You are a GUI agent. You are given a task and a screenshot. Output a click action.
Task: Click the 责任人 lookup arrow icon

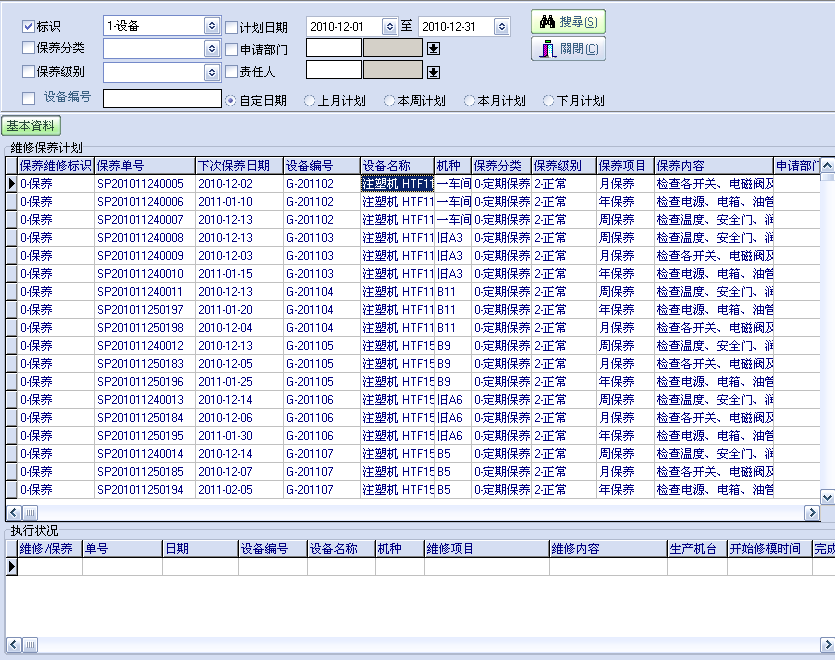click(x=433, y=72)
